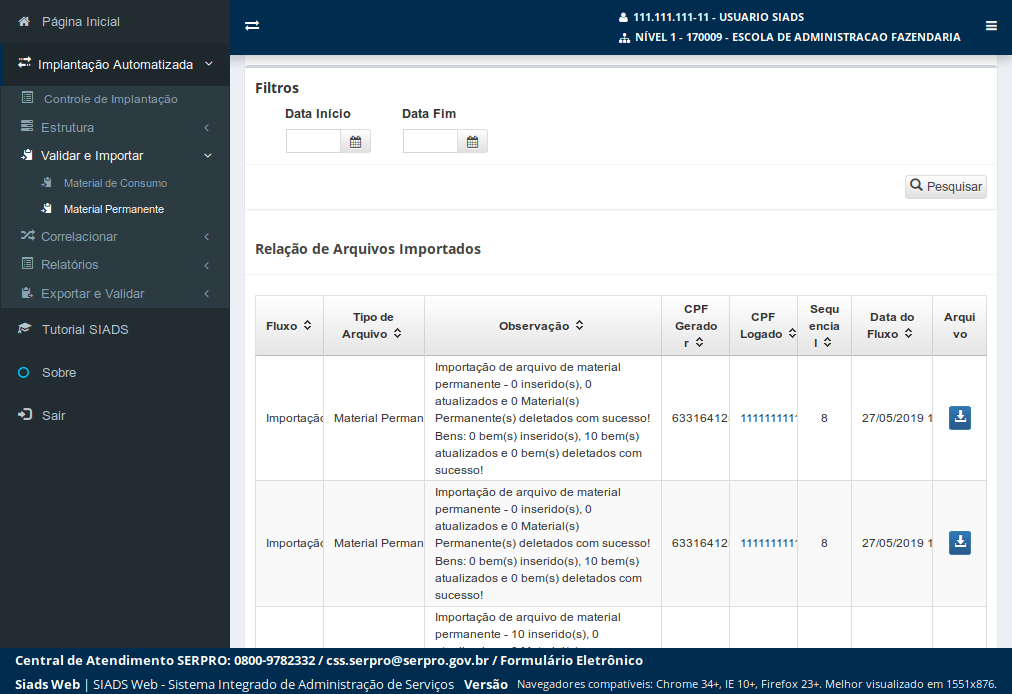Click inside the Data Fim field
This screenshot has height=694, width=1012.
pyautogui.click(x=430, y=141)
